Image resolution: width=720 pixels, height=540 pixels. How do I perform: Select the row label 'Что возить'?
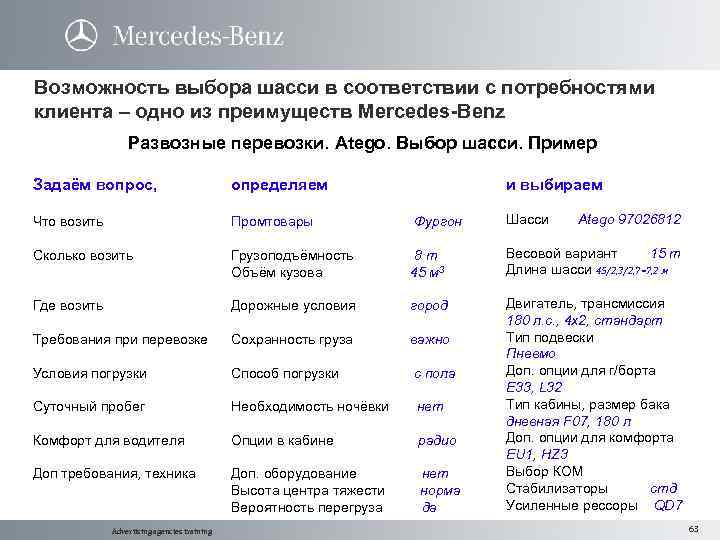pyautogui.click(x=68, y=222)
